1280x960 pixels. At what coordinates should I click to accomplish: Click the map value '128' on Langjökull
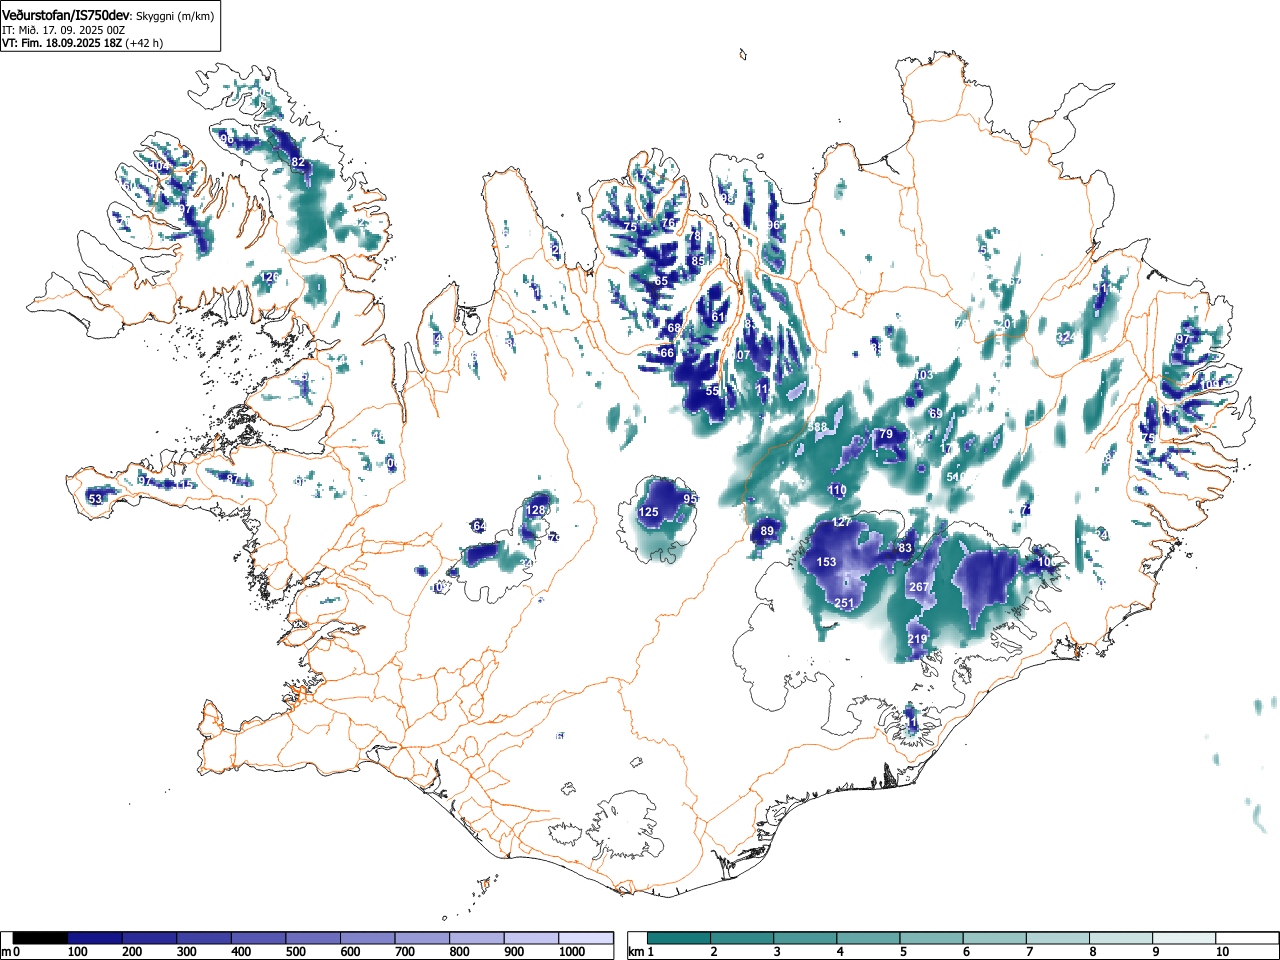click(x=536, y=510)
